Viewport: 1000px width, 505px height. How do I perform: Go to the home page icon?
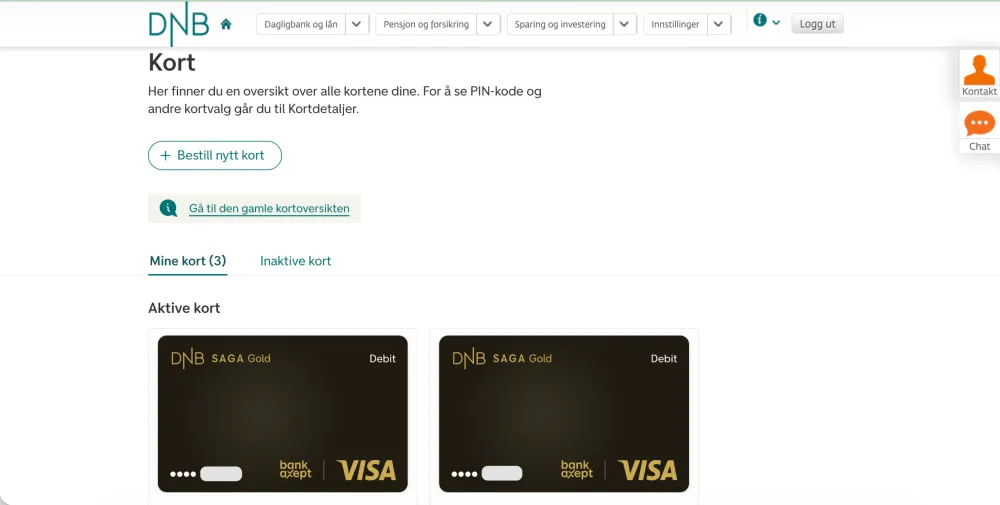click(x=226, y=24)
